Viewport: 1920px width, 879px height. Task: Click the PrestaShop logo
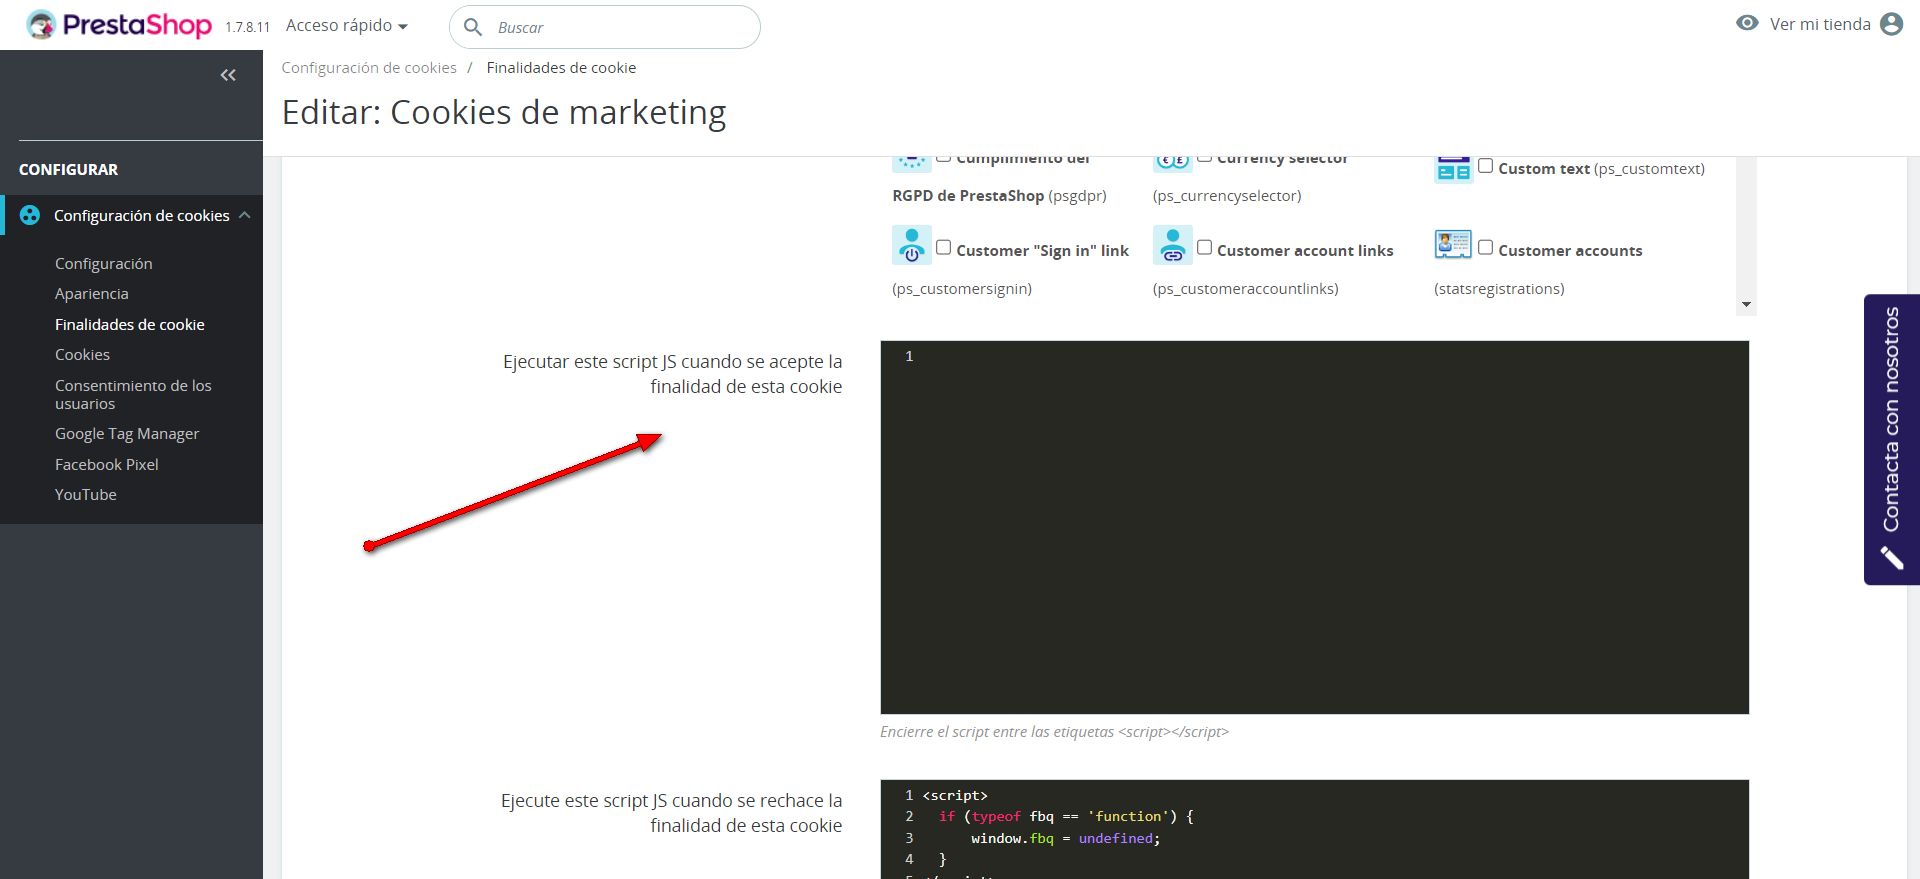[119, 25]
